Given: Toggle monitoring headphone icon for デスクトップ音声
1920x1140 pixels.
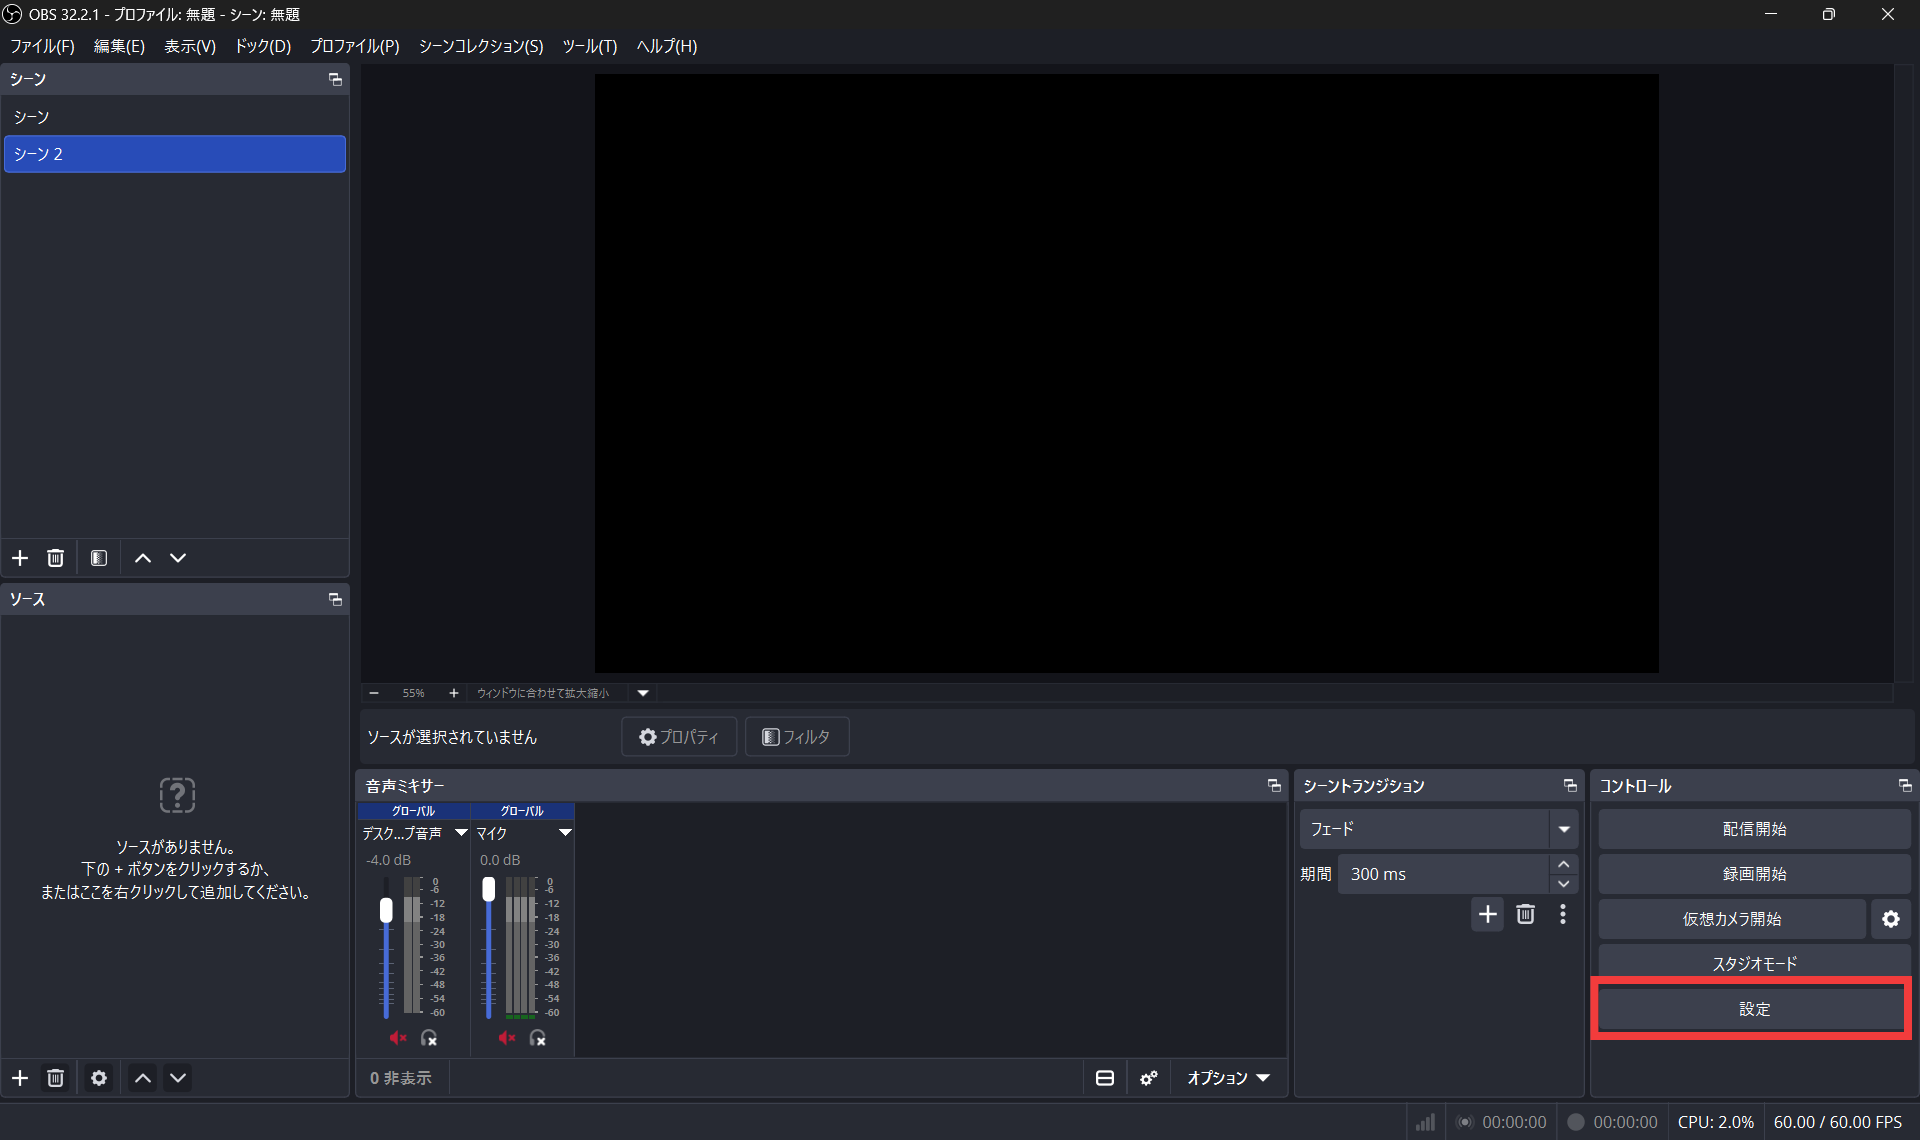Looking at the screenshot, I should (x=429, y=1038).
